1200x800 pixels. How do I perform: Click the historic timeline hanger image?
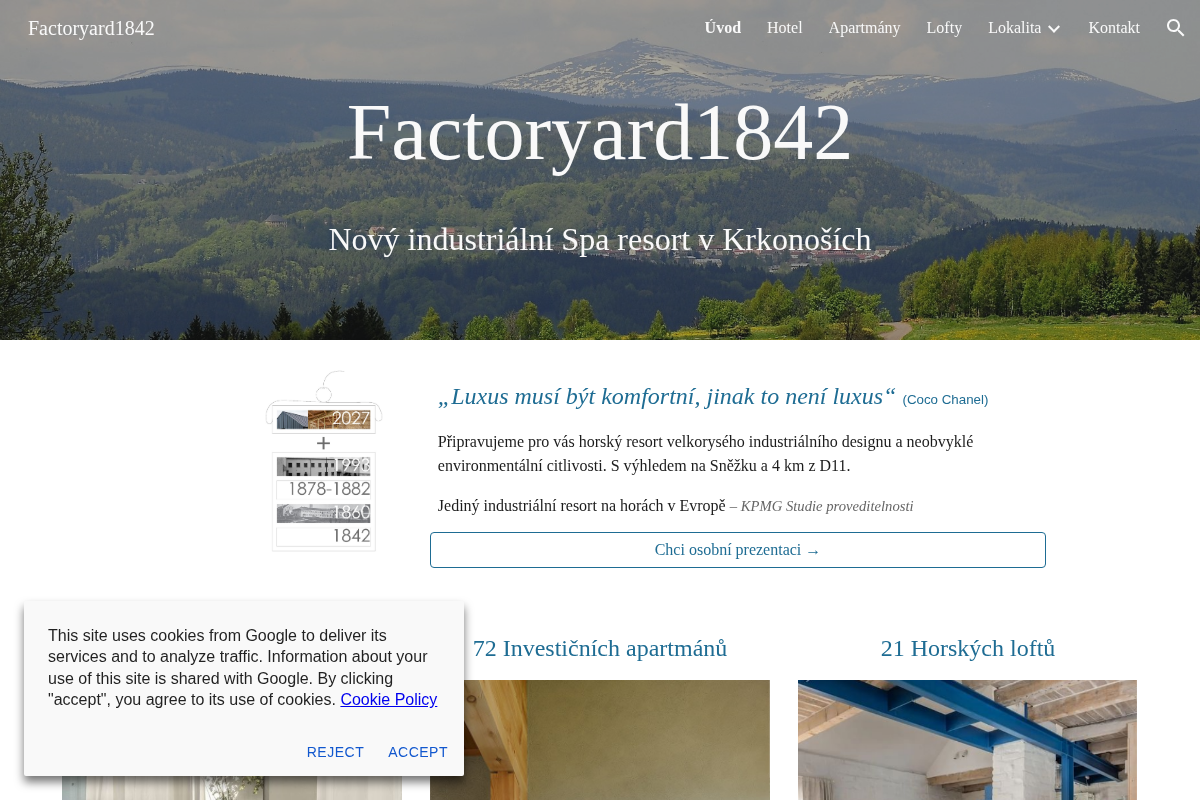pyautogui.click(x=324, y=461)
